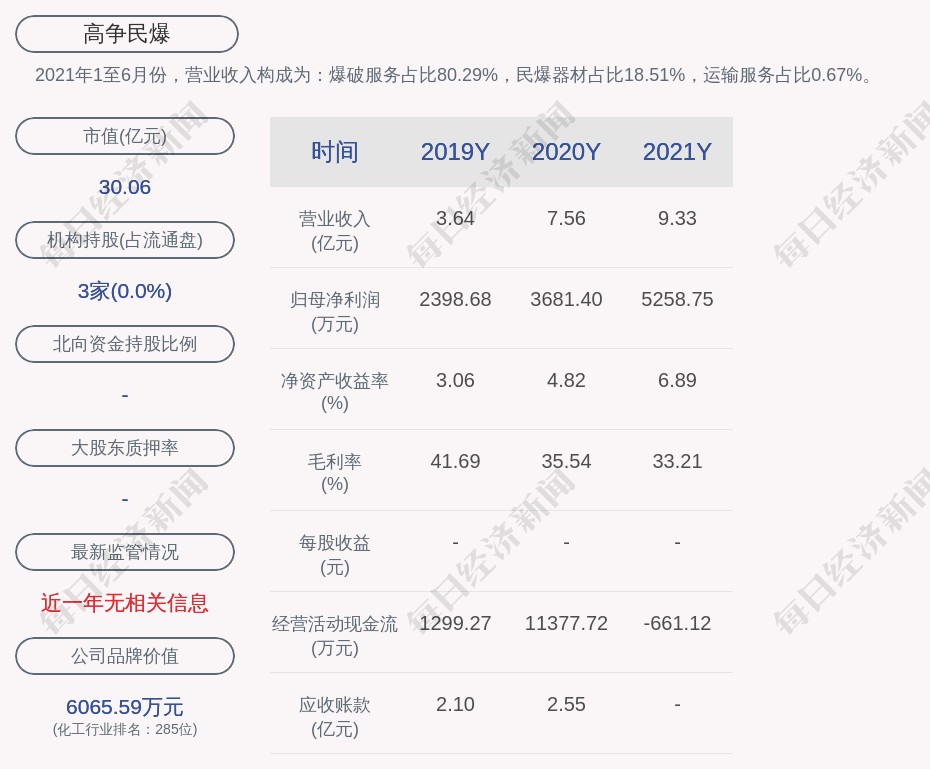Click the 高争民爆 company name pill
This screenshot has height=769, width=930.
[x=126, y=34]
